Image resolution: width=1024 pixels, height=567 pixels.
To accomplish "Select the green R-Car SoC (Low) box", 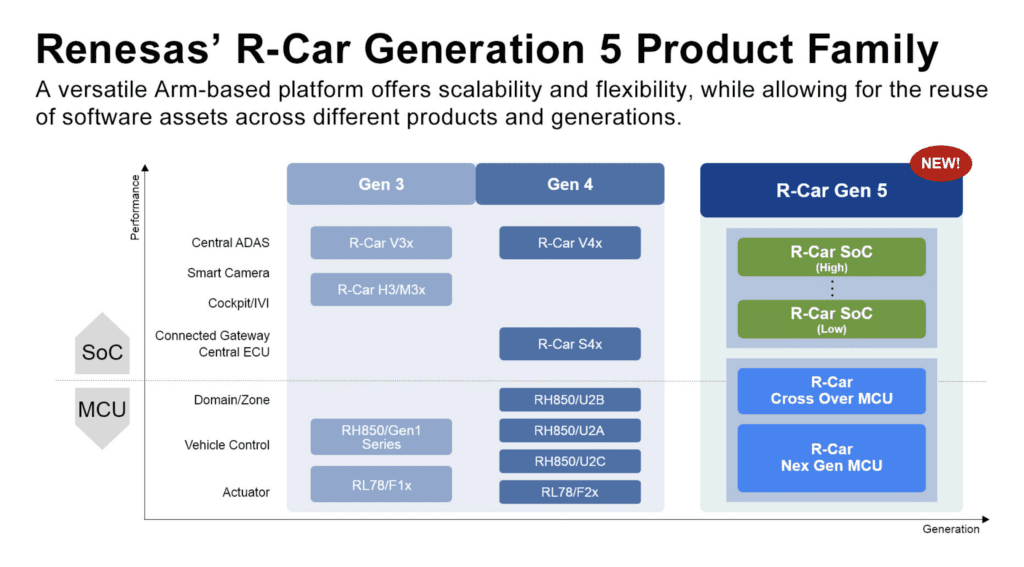I will click(831, 319).
